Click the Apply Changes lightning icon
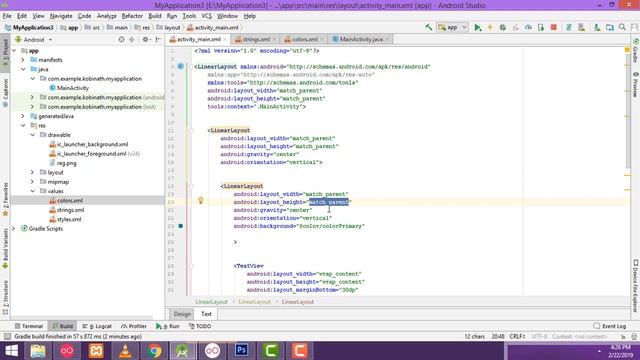Screen dimensions: 640x360 click(490, 27)
